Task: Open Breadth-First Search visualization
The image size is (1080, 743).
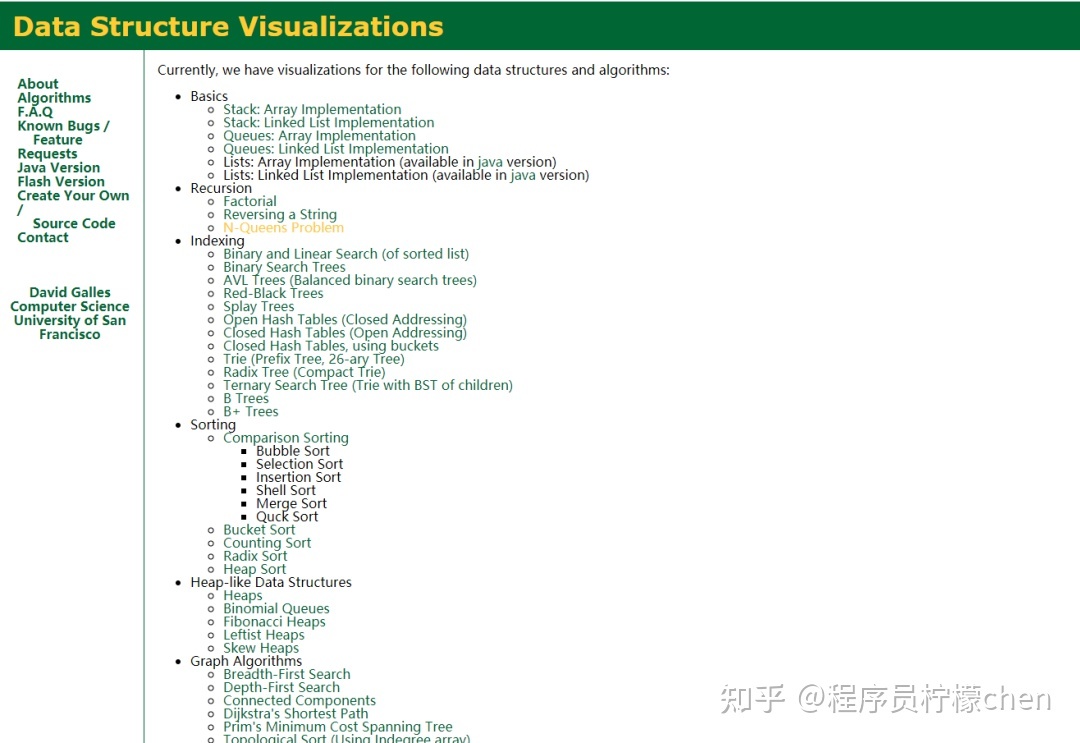Action: tap(287, 674)
